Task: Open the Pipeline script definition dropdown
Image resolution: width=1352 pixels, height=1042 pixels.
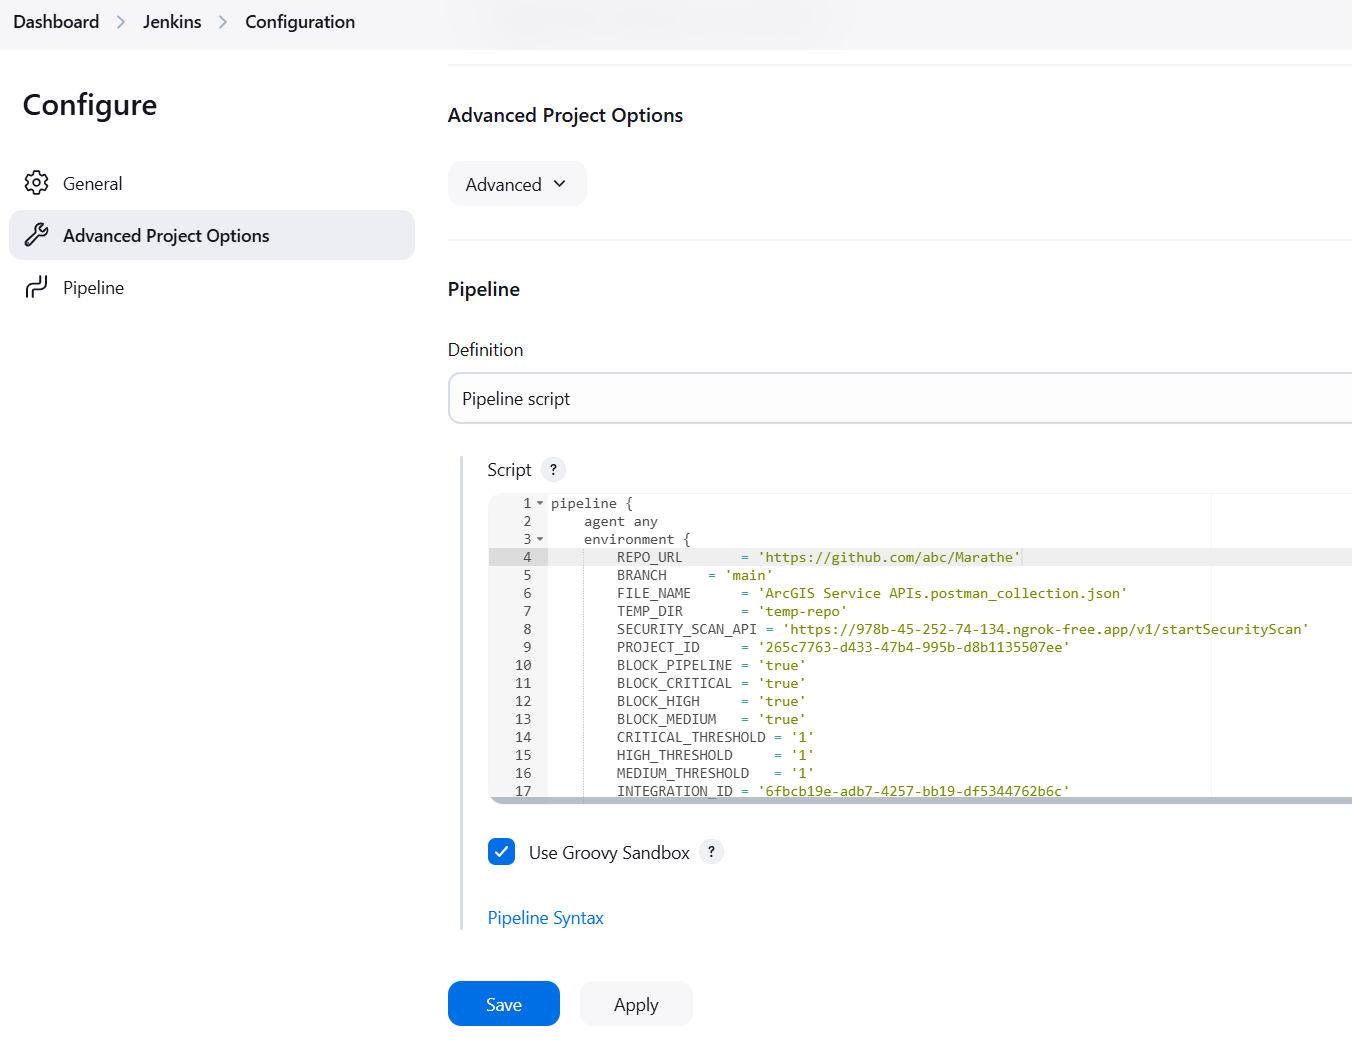Action: 900,398
